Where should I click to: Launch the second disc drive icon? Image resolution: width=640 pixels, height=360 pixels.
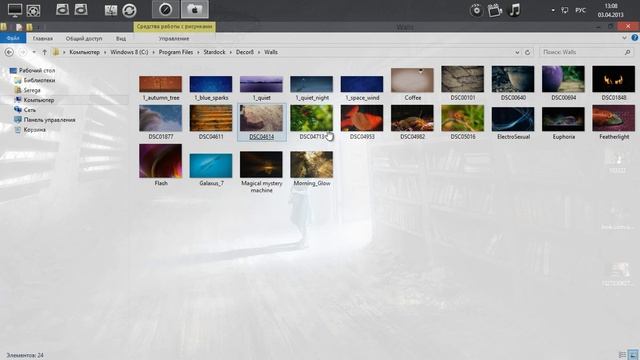[x=81, y=9]
